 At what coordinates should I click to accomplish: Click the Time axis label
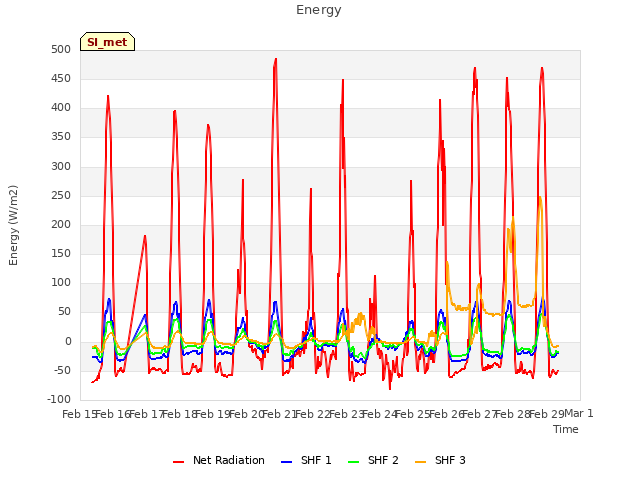[x=566, y=429]
